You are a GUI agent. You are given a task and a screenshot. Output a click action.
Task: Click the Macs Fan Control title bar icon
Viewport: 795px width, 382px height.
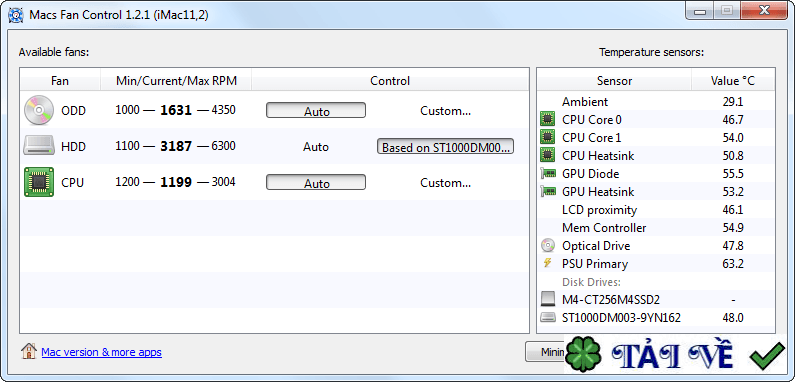click(x=16, y=14)
